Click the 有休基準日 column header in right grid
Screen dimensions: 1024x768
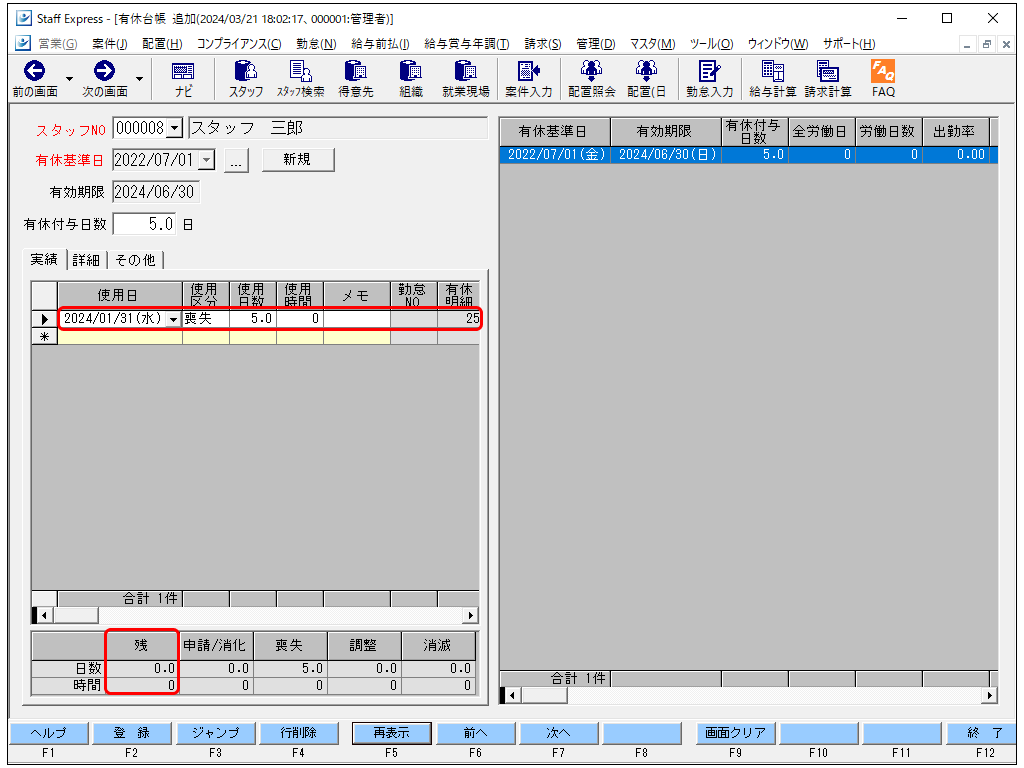(555, 132)
